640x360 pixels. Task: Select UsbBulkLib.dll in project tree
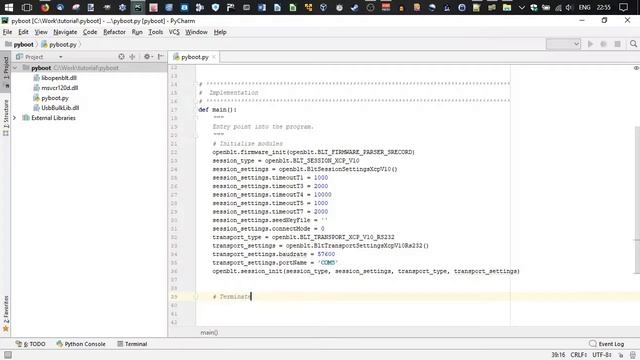pos(60,108)
